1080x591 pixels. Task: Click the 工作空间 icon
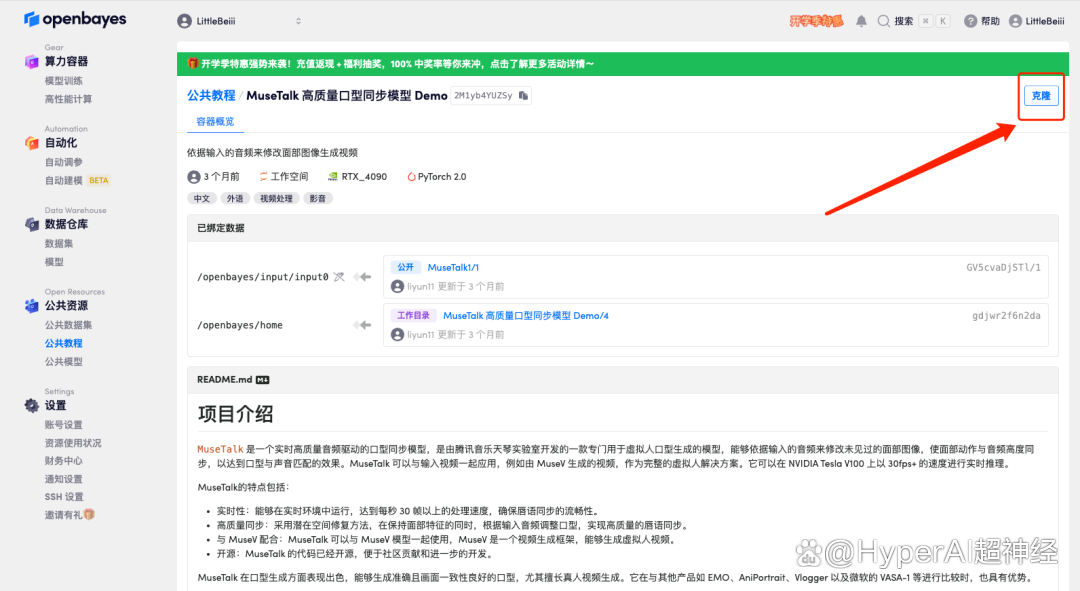click(x=263, y=177)
